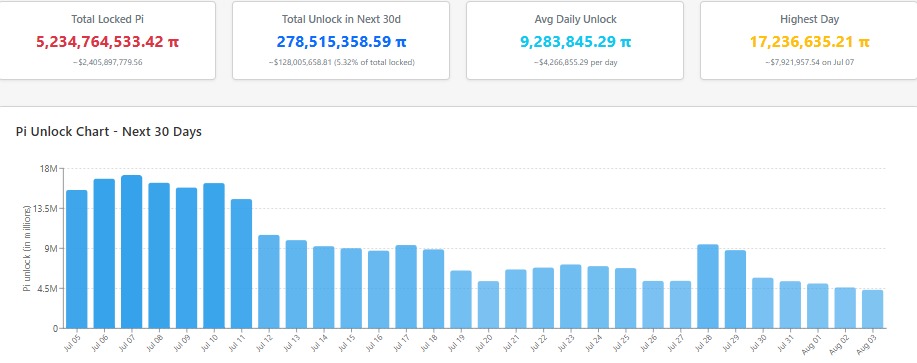Click the 5,234,764,533.42 π value

(108, 42)
